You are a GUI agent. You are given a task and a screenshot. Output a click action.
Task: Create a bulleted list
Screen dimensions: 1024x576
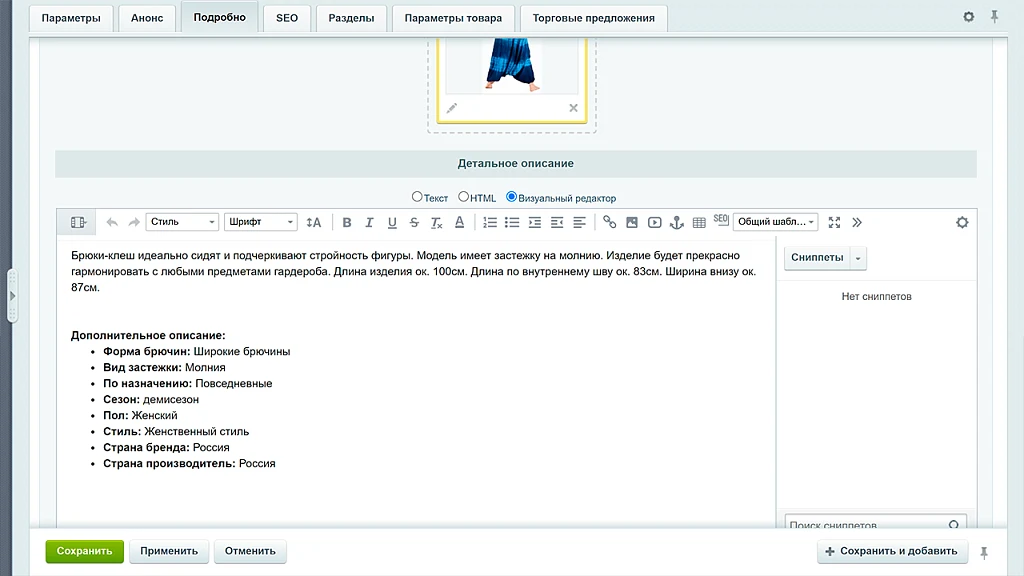pyautogui.click(x=512, y=223)
